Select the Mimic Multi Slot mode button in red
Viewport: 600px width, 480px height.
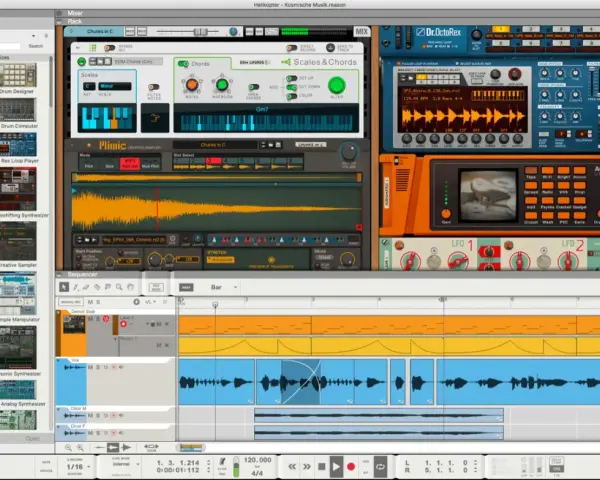point(130,164)
